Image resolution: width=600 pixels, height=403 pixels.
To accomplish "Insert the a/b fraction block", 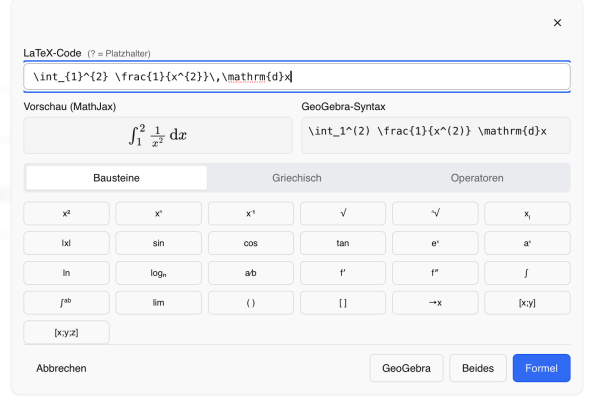I will tap(251, 273).
